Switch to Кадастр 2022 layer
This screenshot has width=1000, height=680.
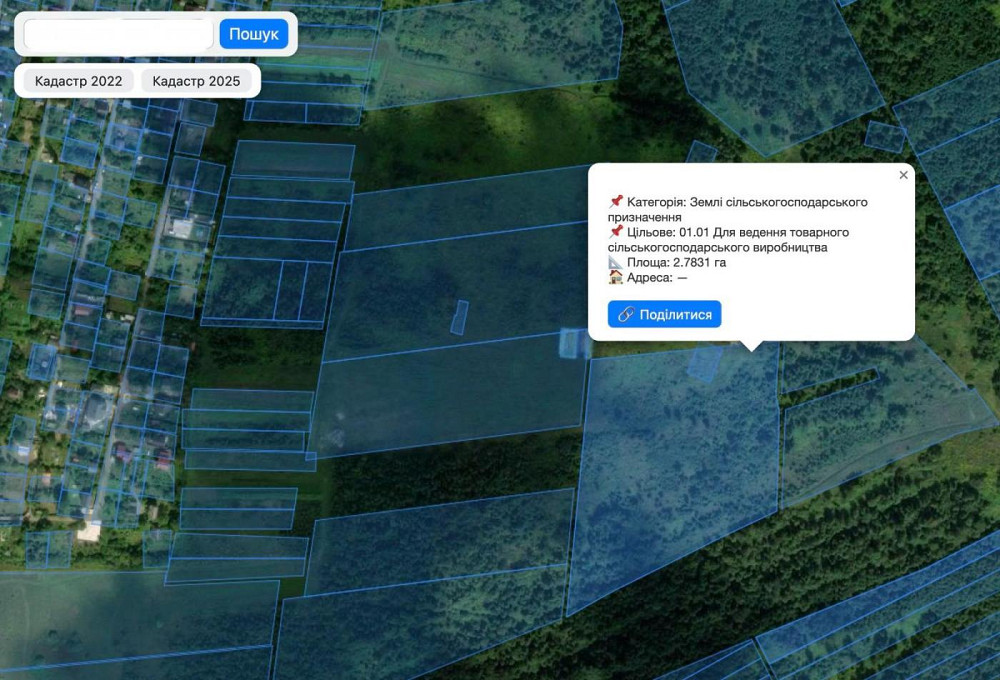(78, 81)
